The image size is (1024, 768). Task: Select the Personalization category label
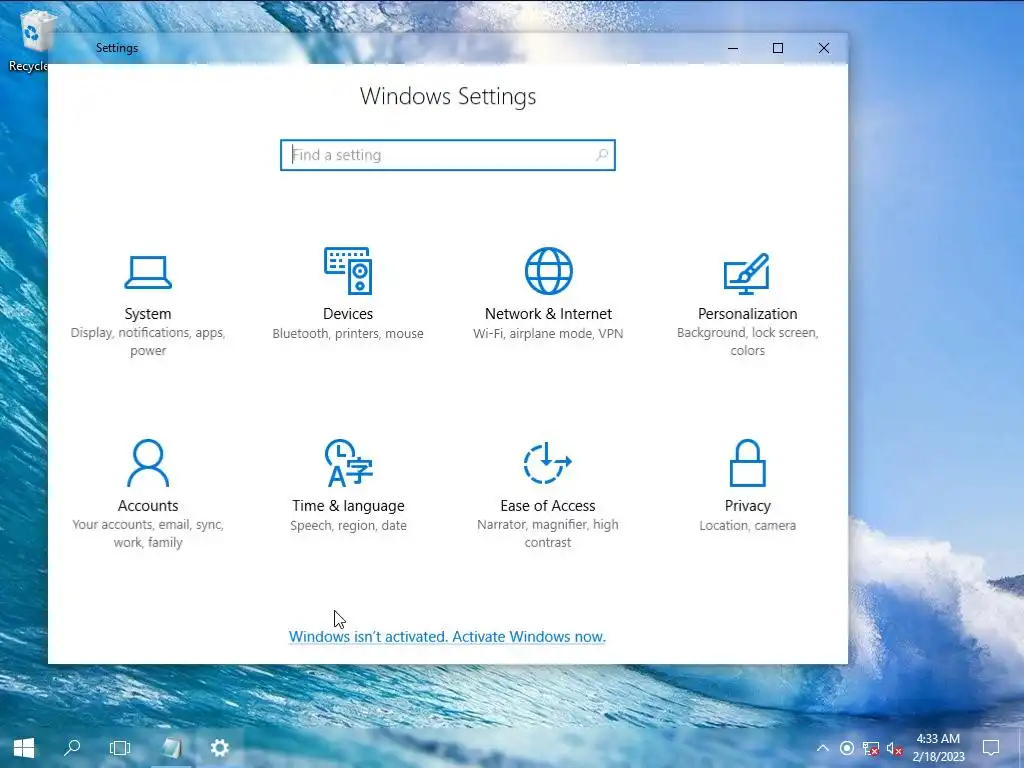pyautogui.click(x=747, y=313)
